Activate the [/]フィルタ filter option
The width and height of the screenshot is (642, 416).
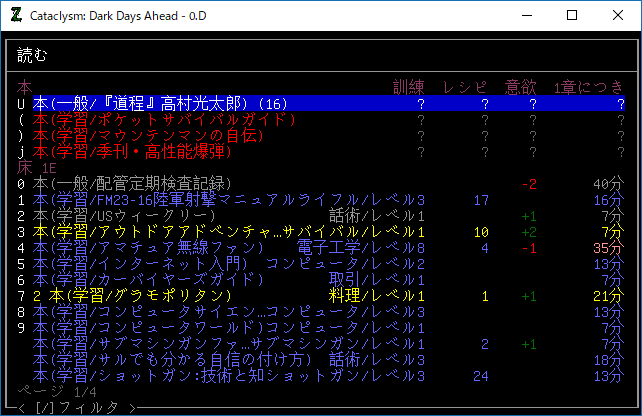point(76,407)
